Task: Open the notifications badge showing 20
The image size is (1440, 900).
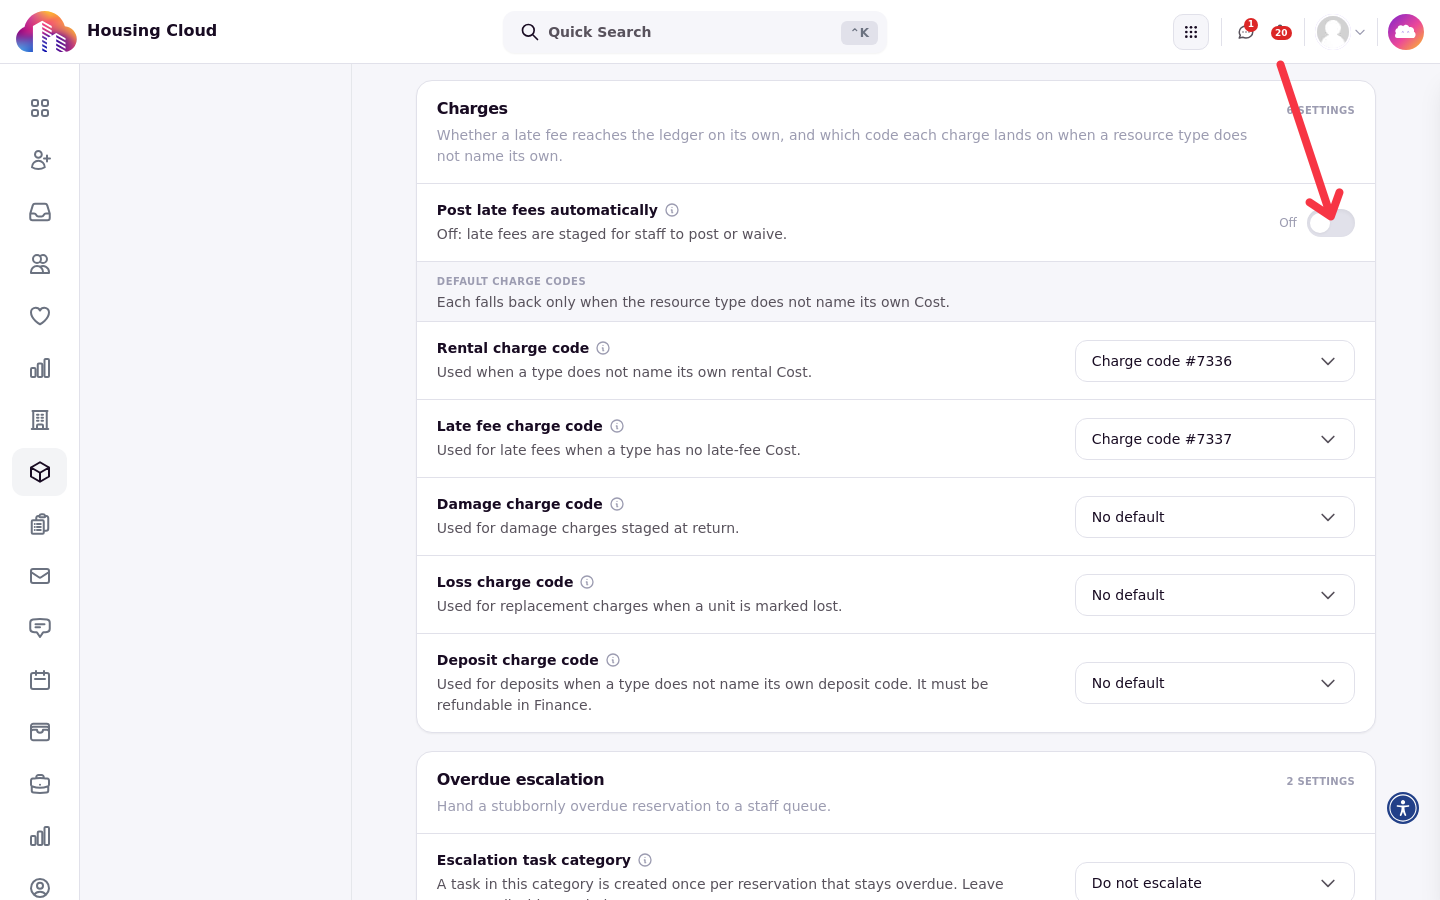Action: pos(1281,33)
